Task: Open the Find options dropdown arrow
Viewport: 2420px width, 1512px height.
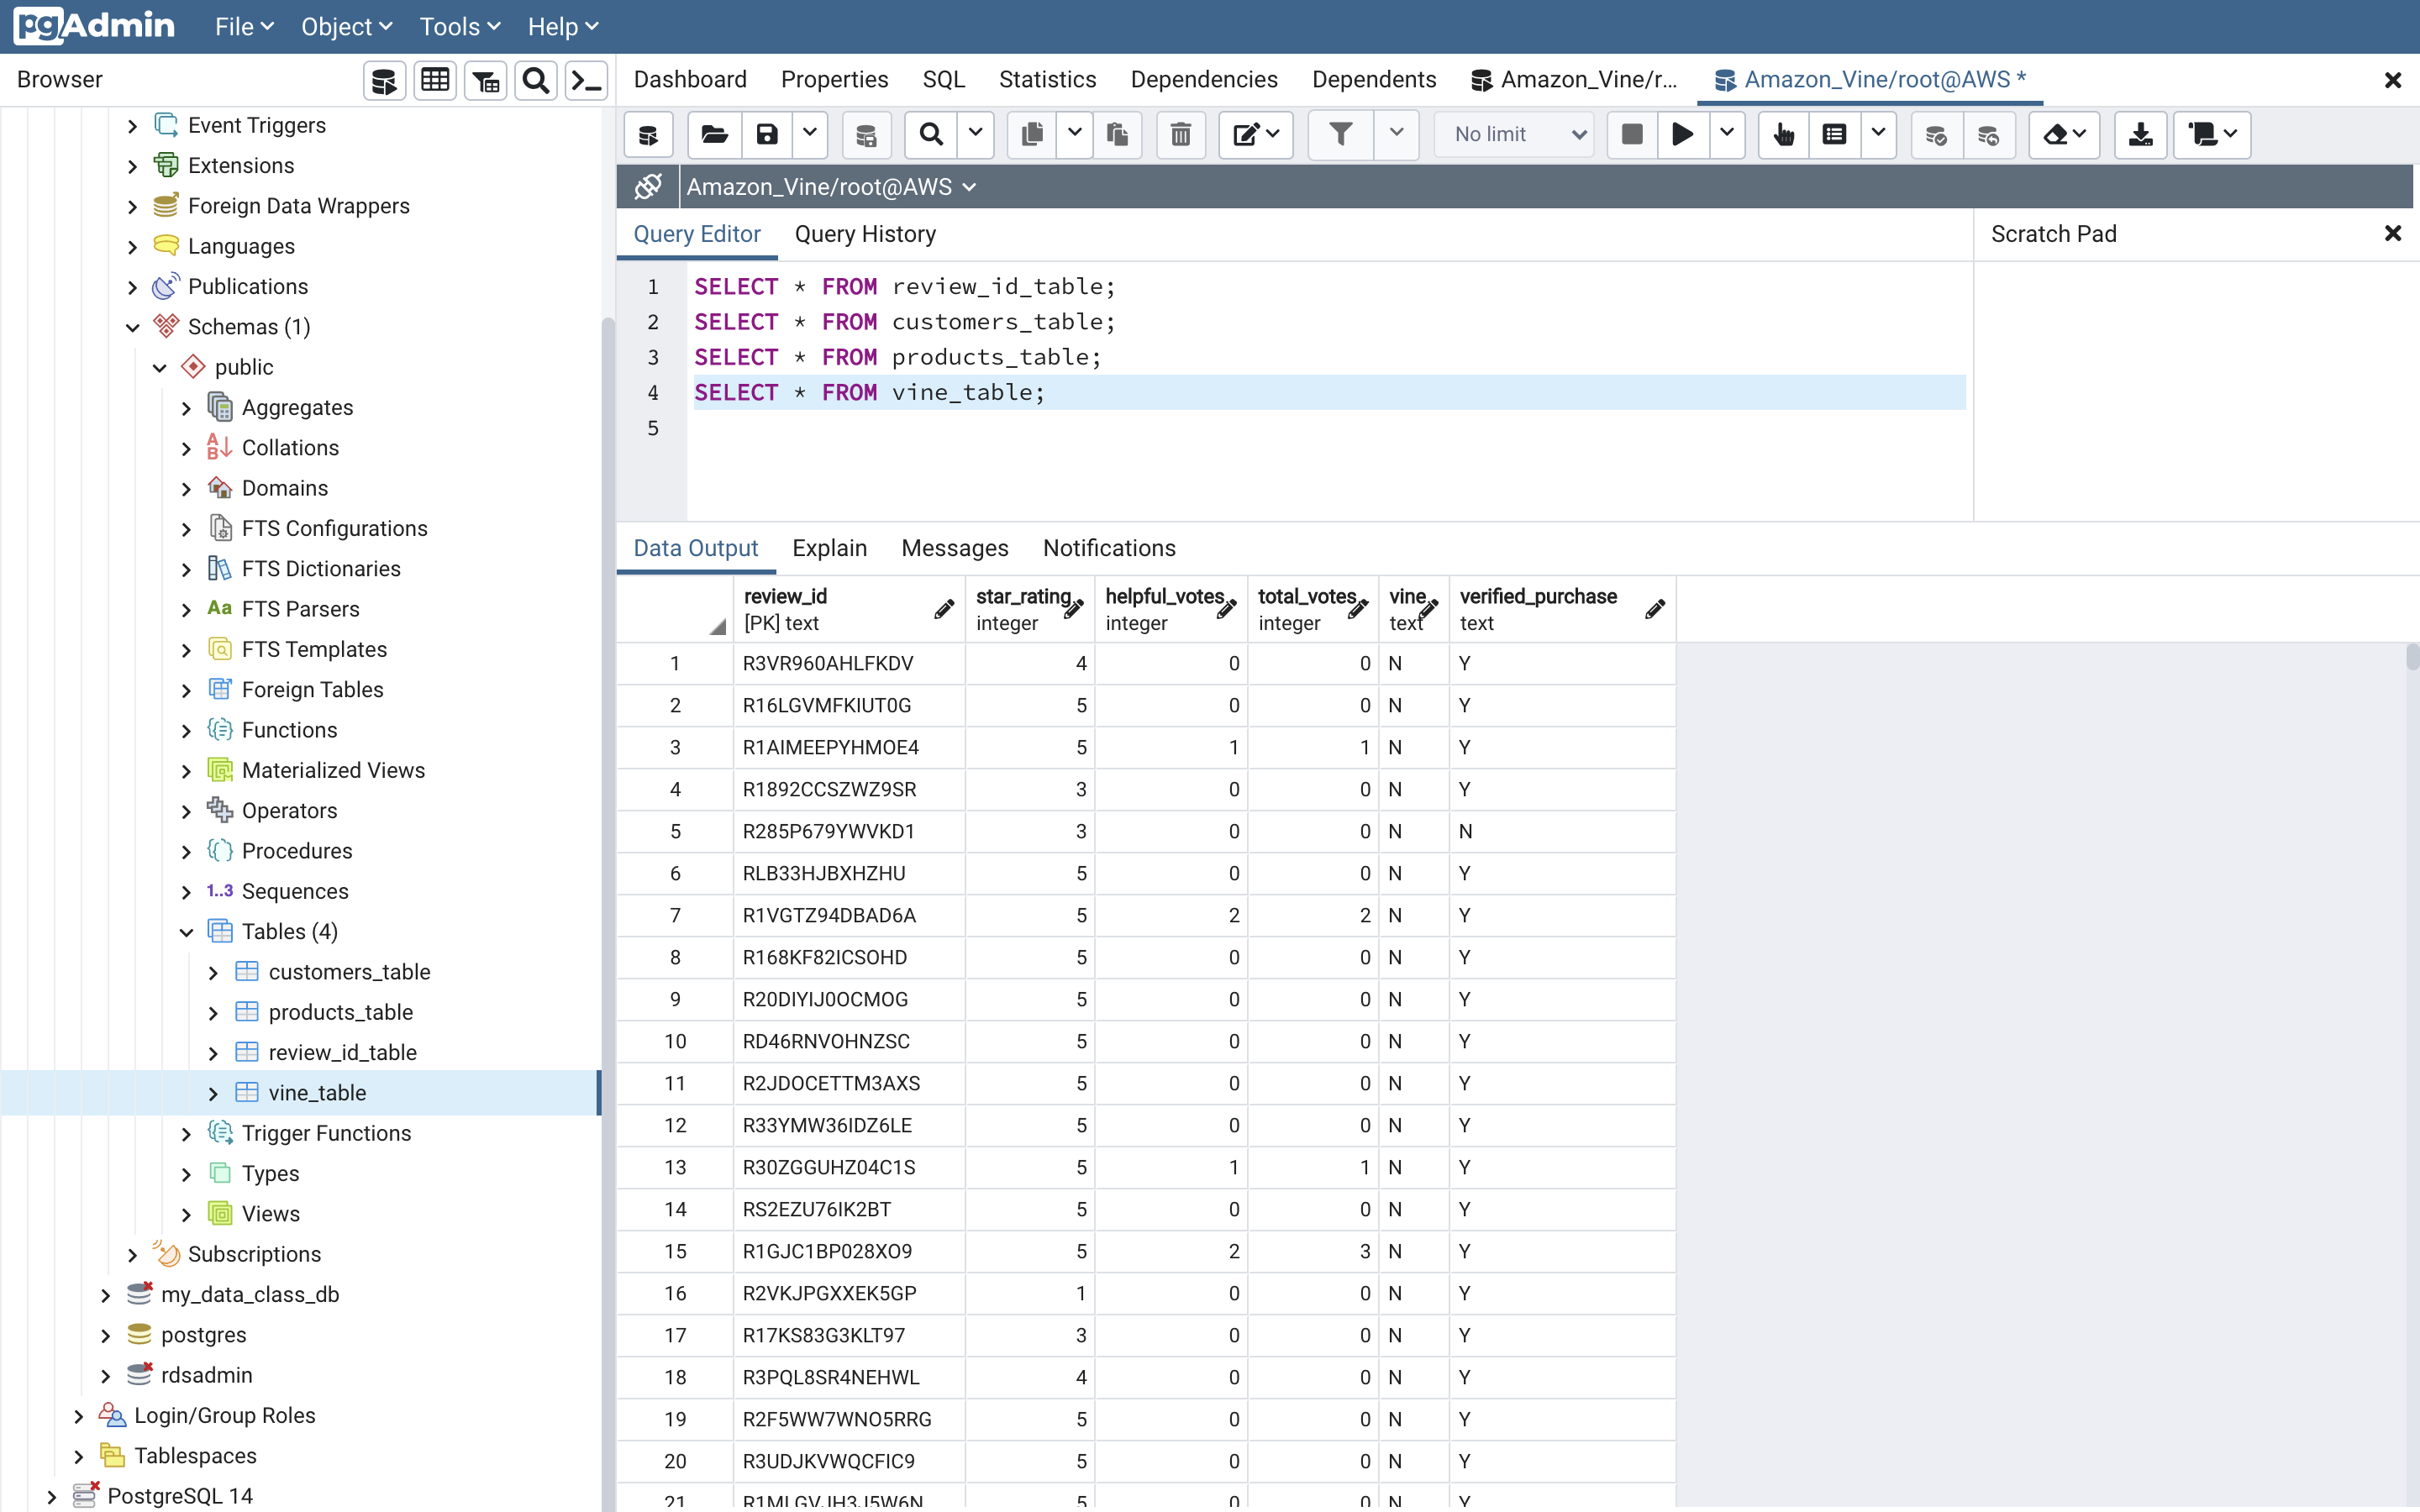Action: tap(975, 134)
